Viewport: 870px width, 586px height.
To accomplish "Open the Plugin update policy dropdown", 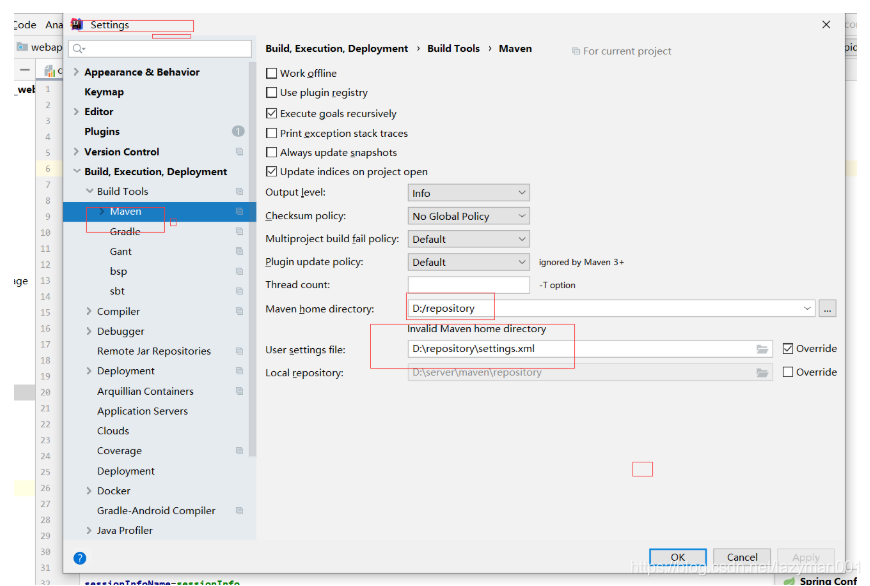I will click(468, 262).
